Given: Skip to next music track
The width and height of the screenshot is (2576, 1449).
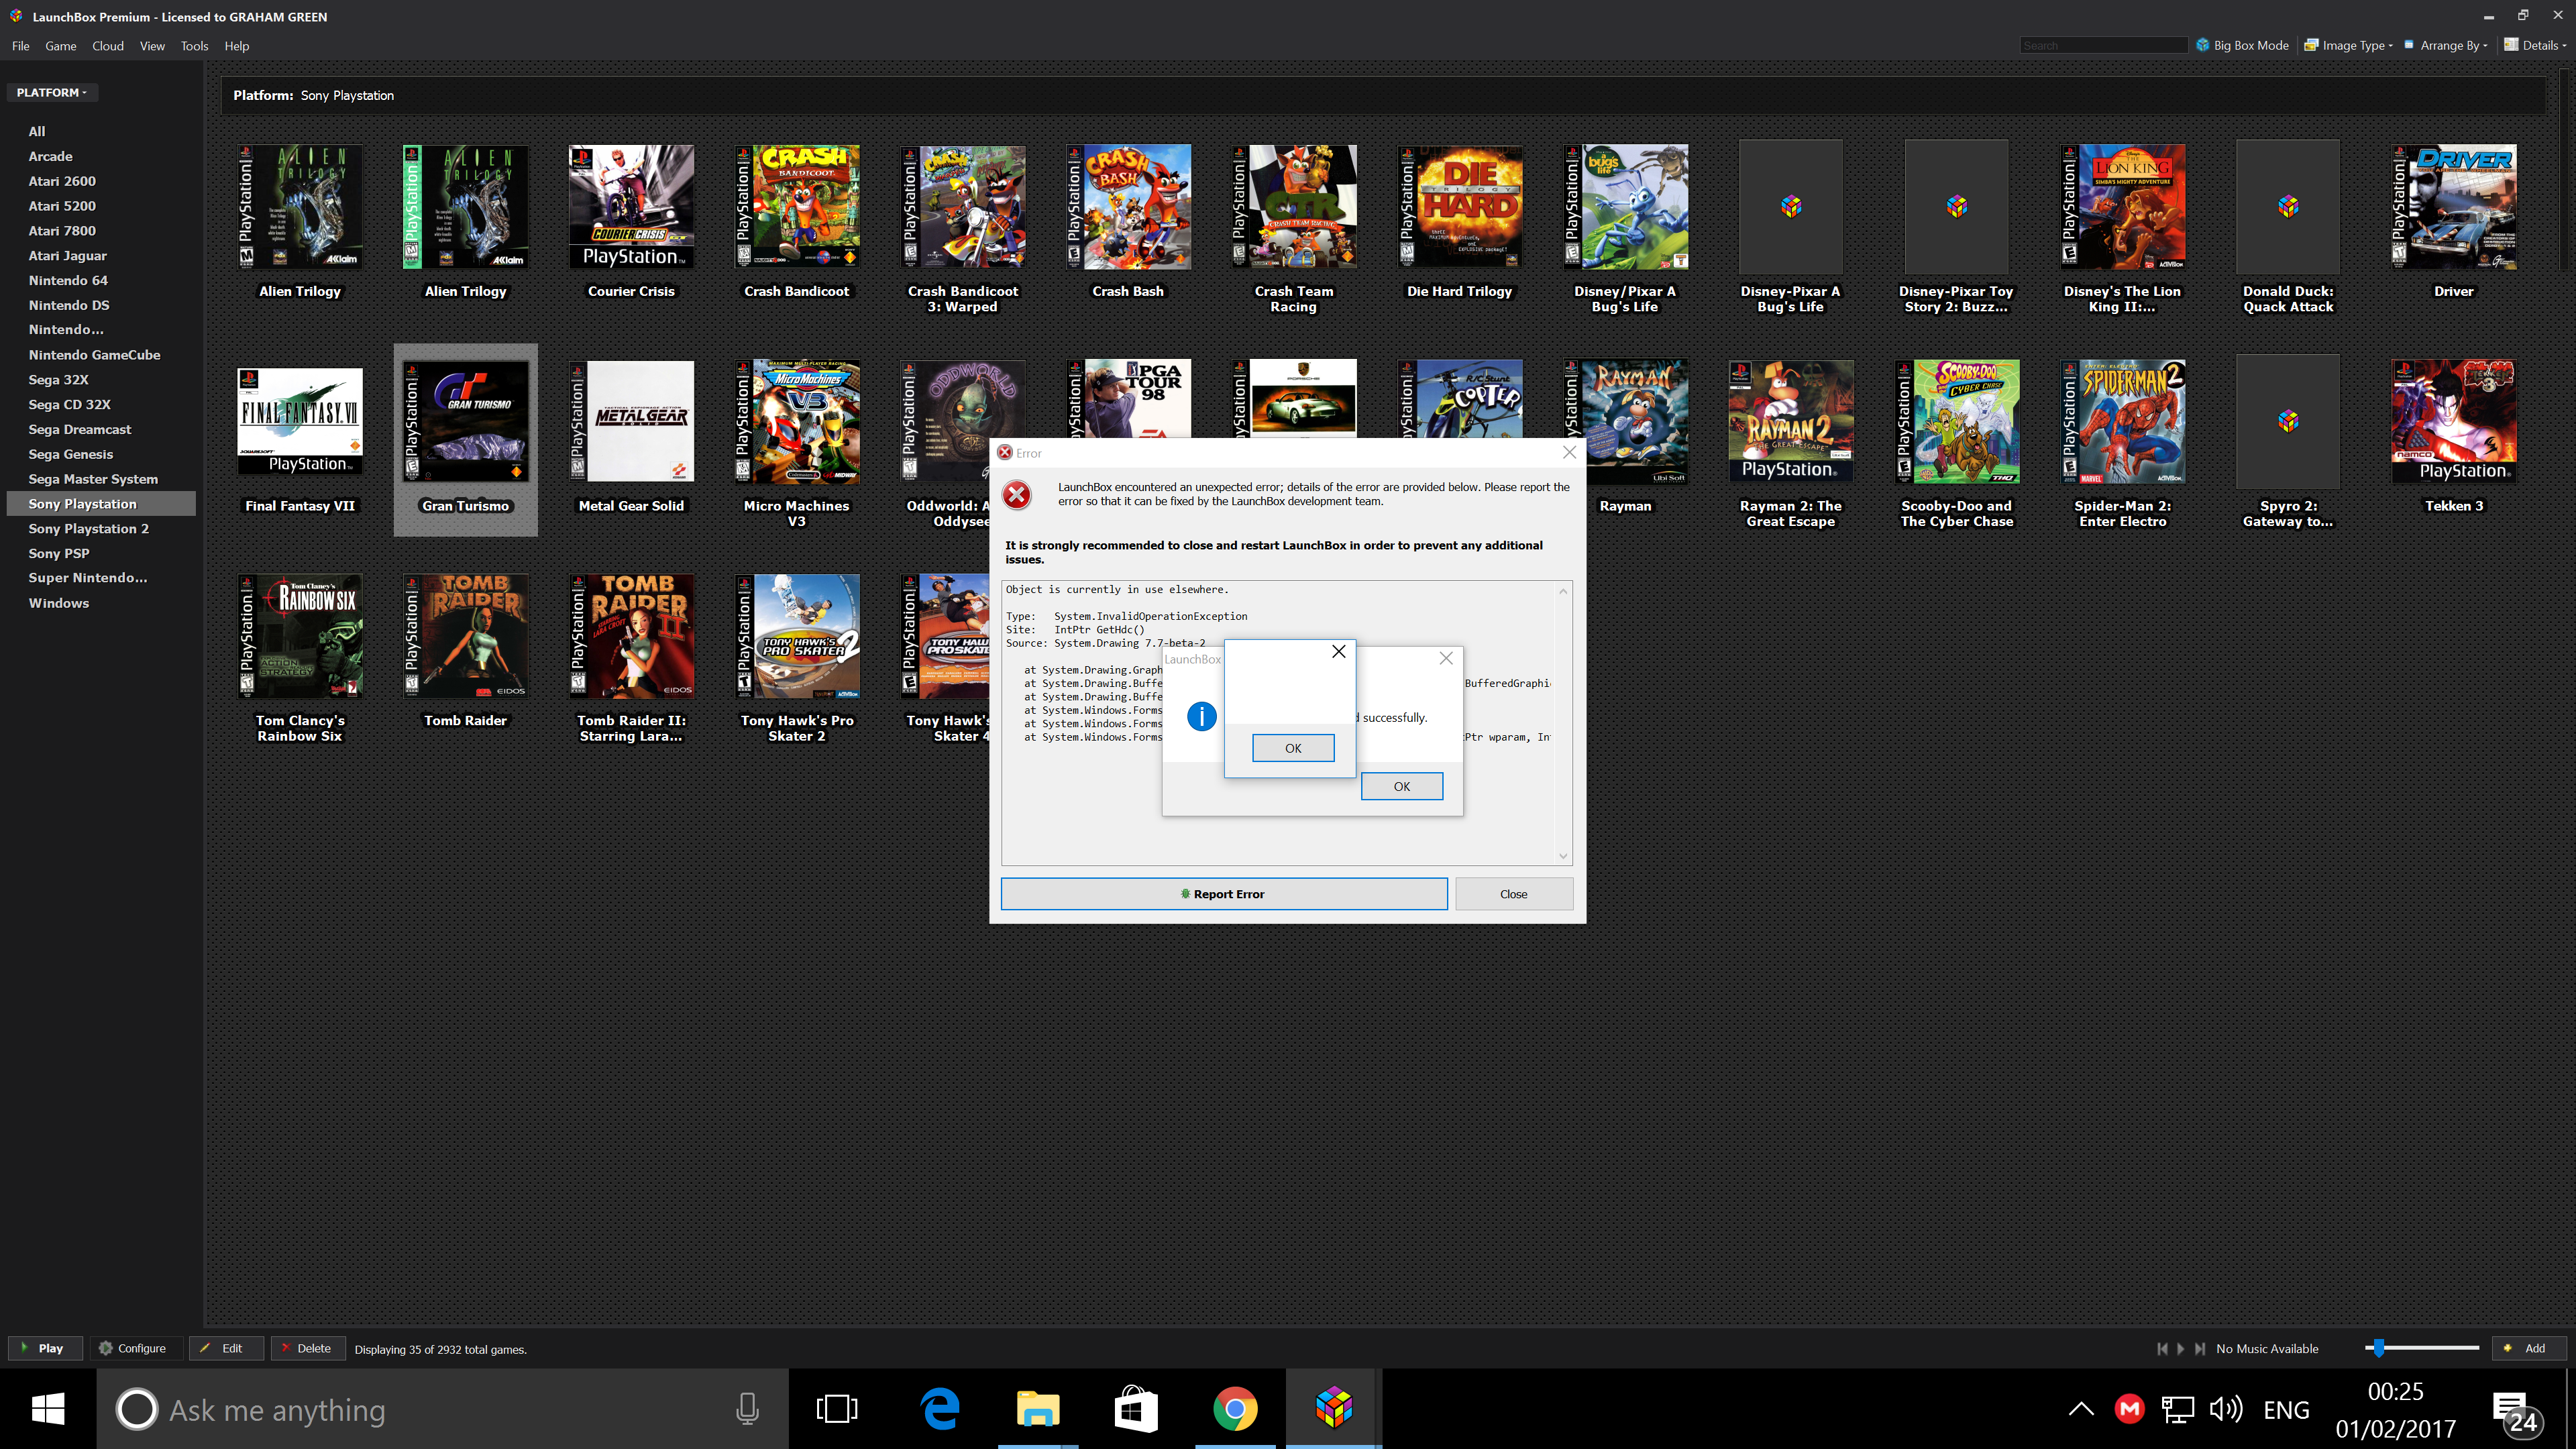Looking at the screenshot, I should click(x=2199, y=1348).
